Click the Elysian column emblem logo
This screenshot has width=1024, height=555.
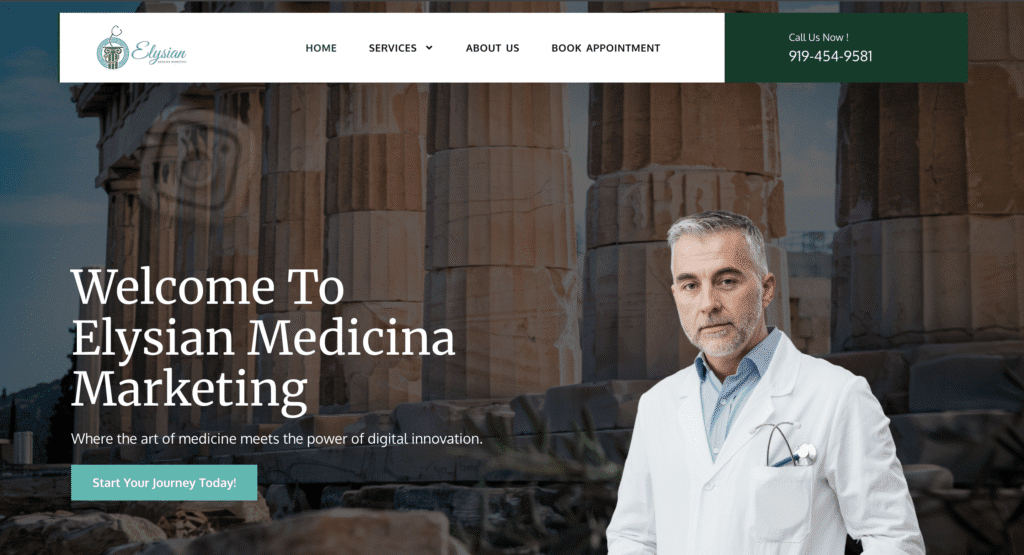click(x=113, y=48)
